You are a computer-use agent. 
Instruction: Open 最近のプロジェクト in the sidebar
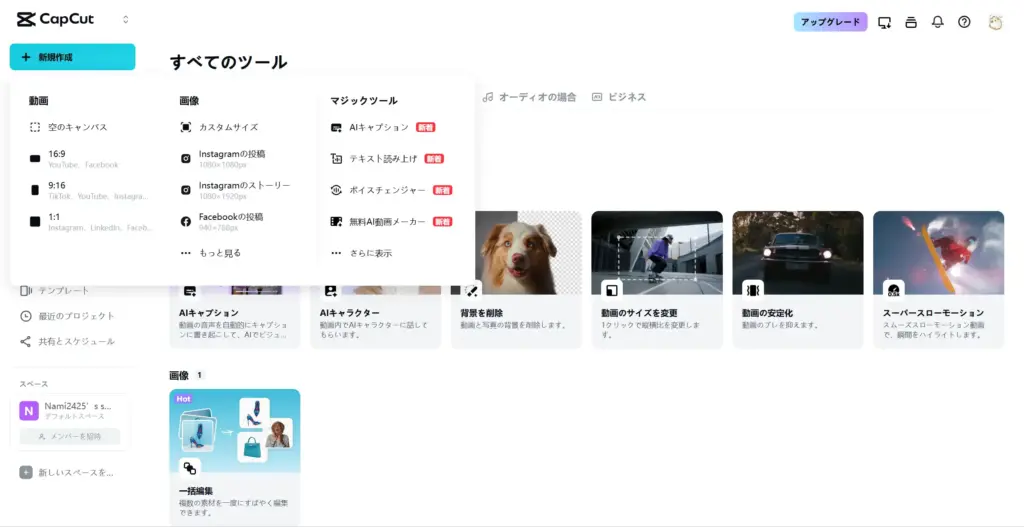pyautogui.click(x=76, y=316)
